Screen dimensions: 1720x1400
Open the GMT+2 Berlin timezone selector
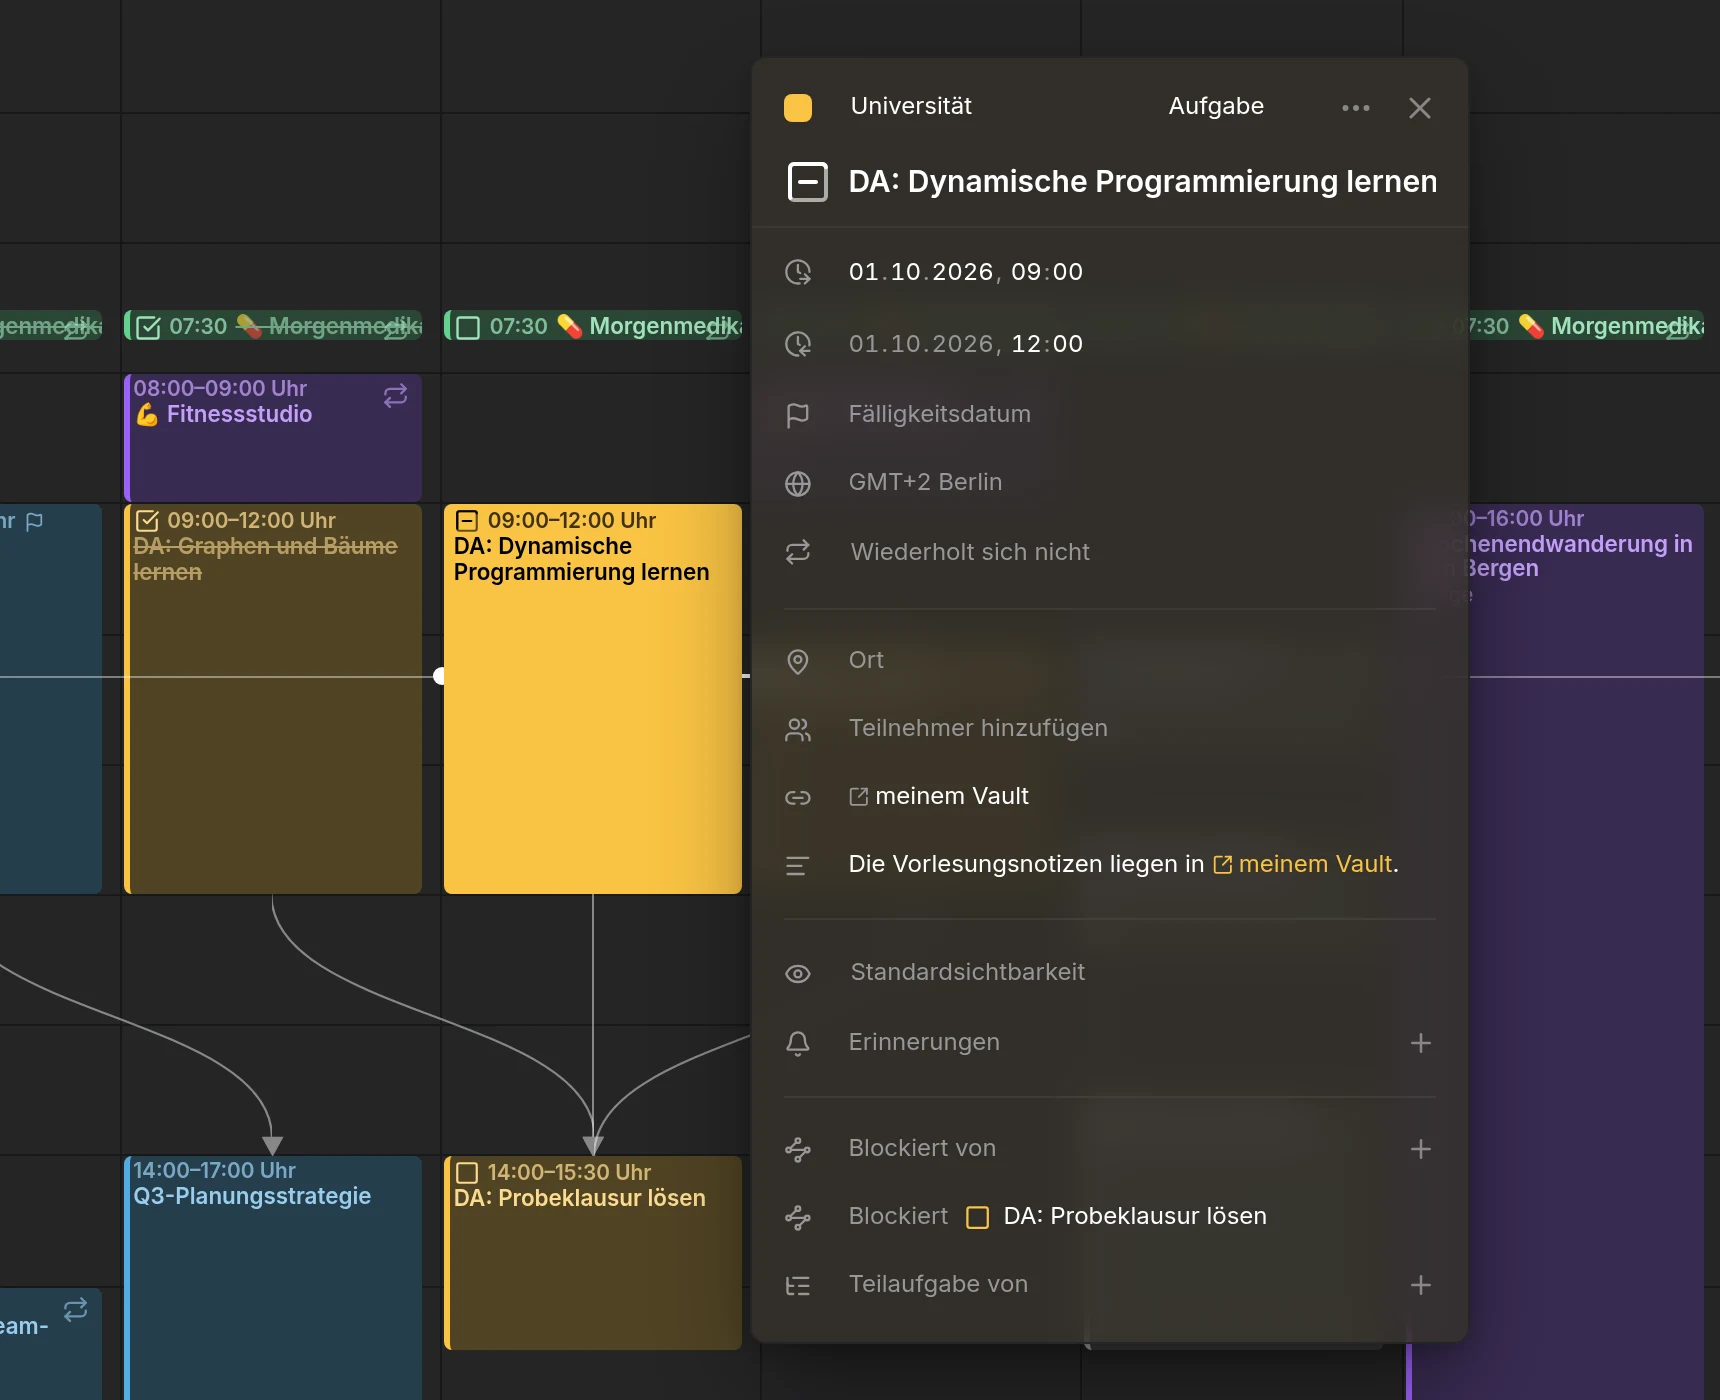925,482
